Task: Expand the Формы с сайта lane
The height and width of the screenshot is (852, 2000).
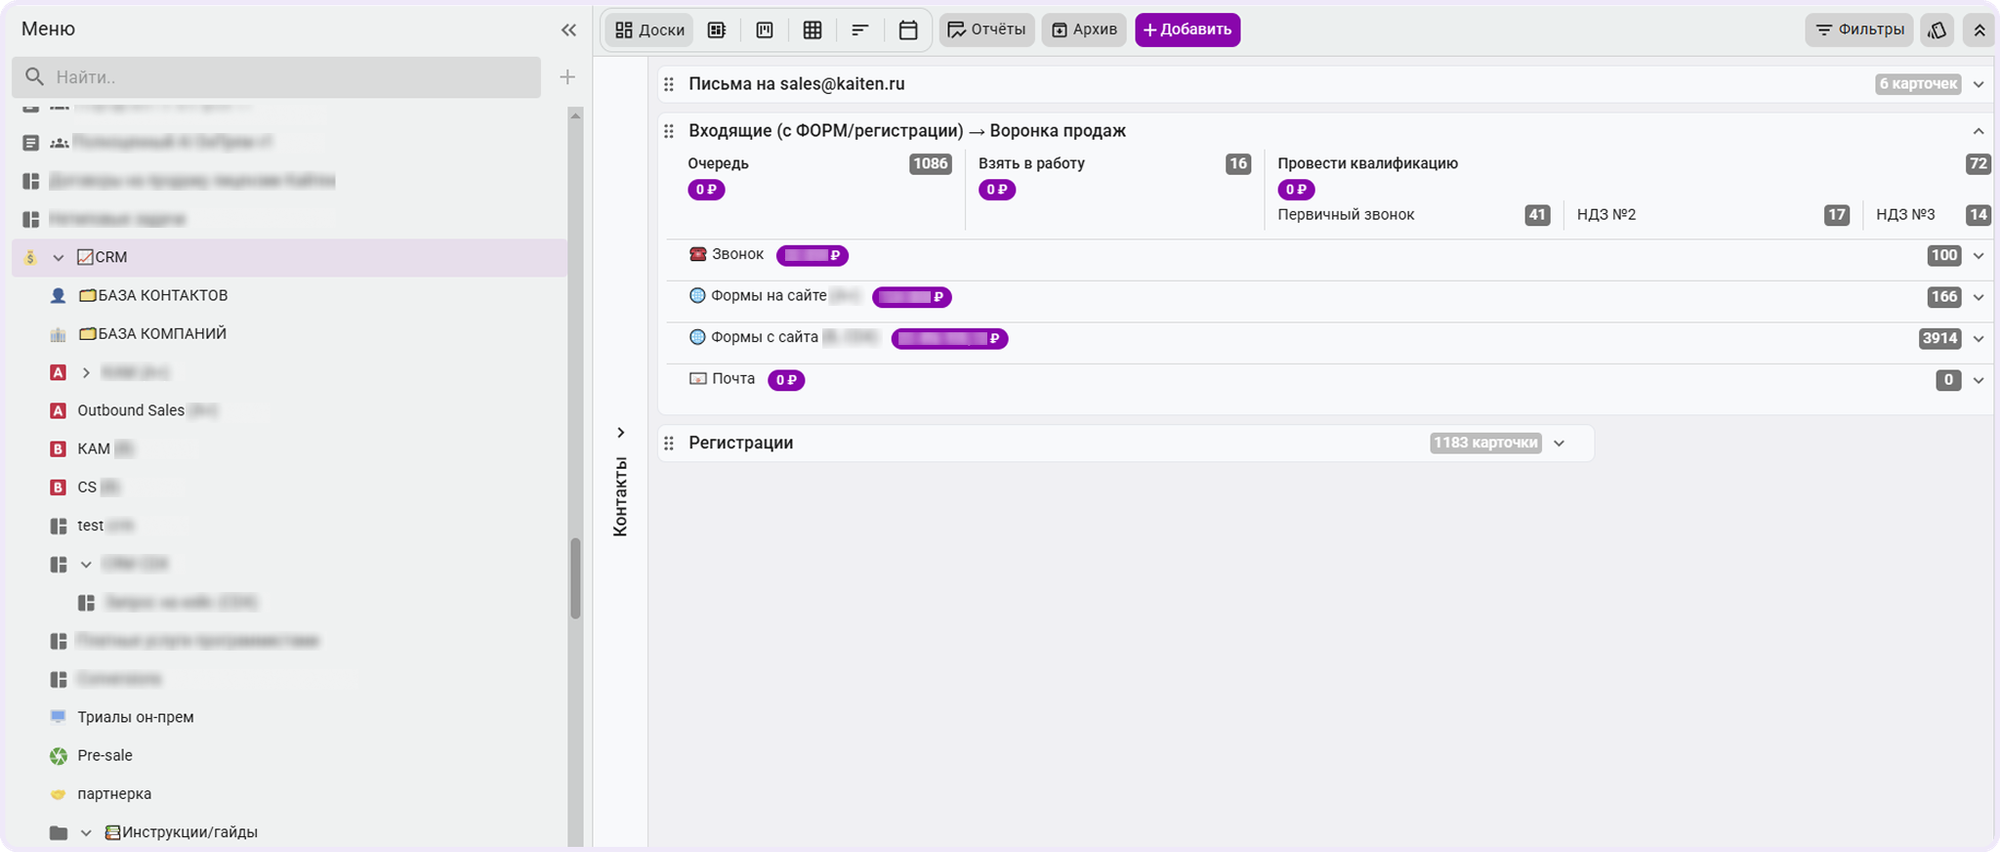Action: point(1978,339)
